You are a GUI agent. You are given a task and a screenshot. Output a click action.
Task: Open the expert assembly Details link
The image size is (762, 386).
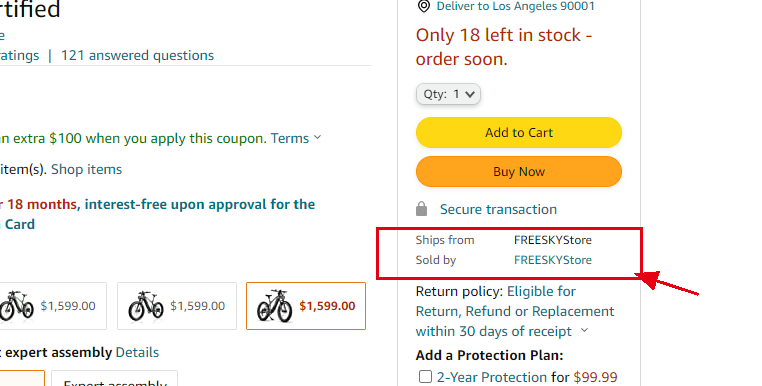(137, 352)
